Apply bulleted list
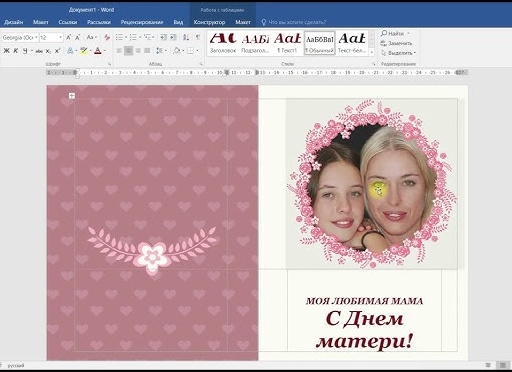The height and width of the screenshot is (372, 512). click(x=119, y=37)
